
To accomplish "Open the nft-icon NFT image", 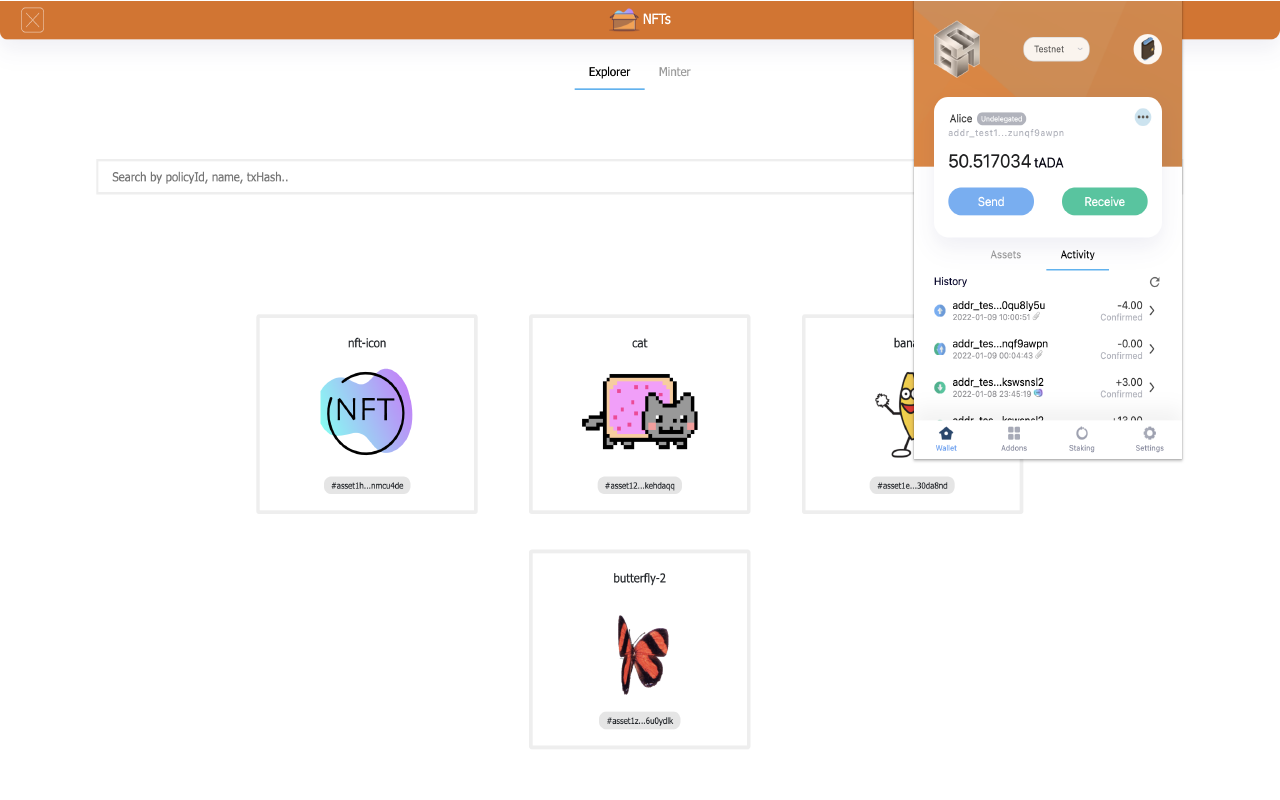I will tap(367, 411).
